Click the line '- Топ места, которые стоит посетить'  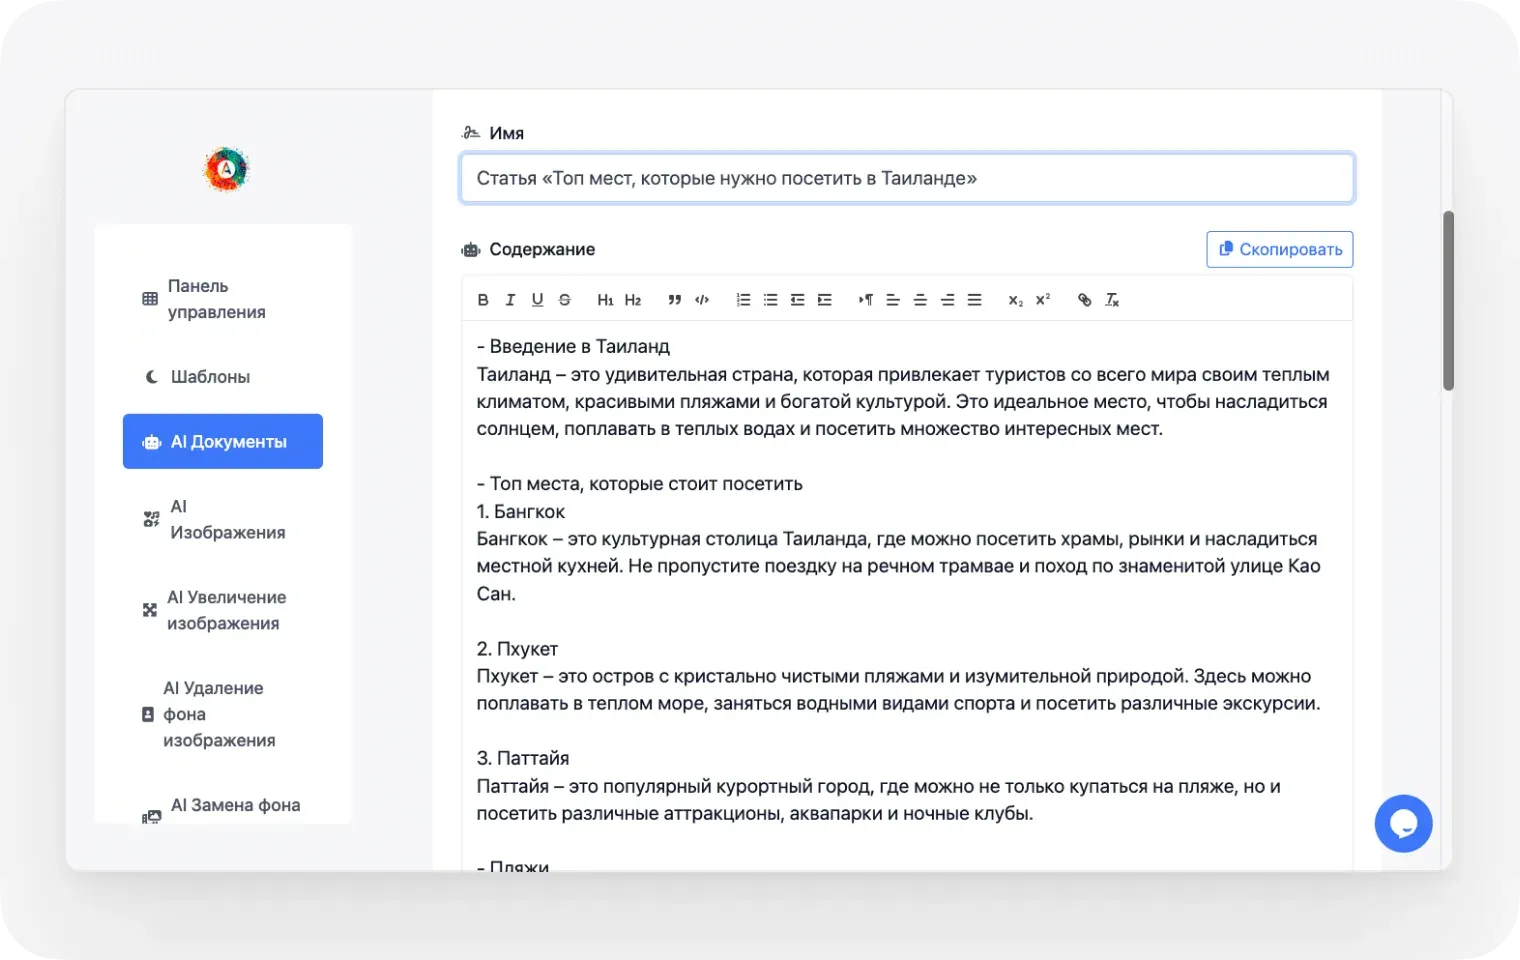click(640, 484)
